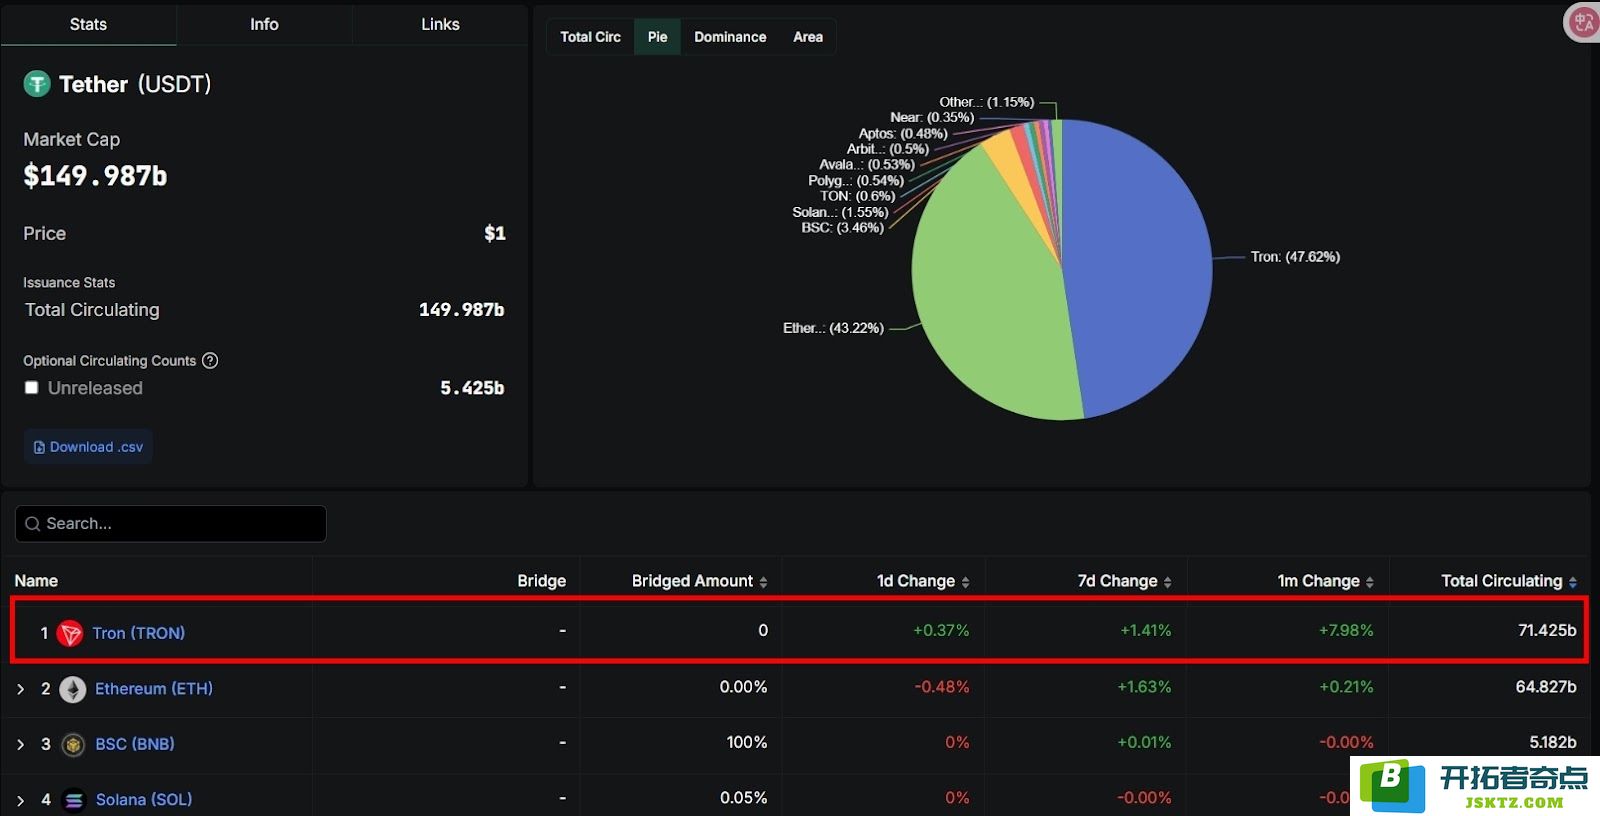
Task: Click the 5.425b unreleased value
Action: 472,388
